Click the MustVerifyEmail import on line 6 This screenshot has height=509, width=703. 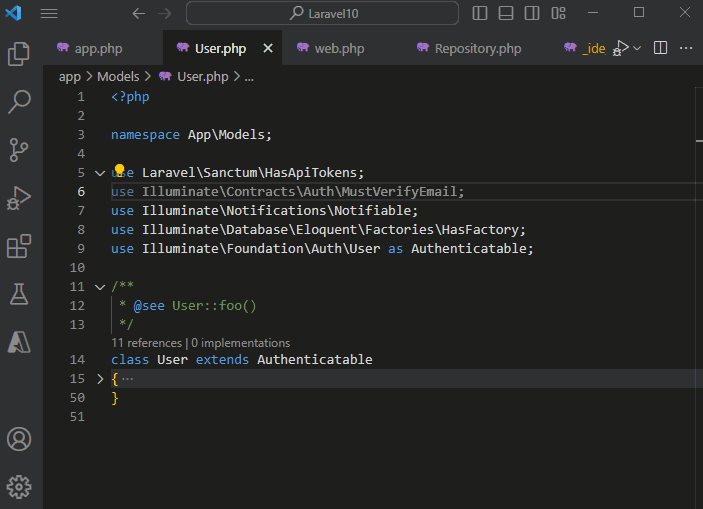tap(399, 191)
